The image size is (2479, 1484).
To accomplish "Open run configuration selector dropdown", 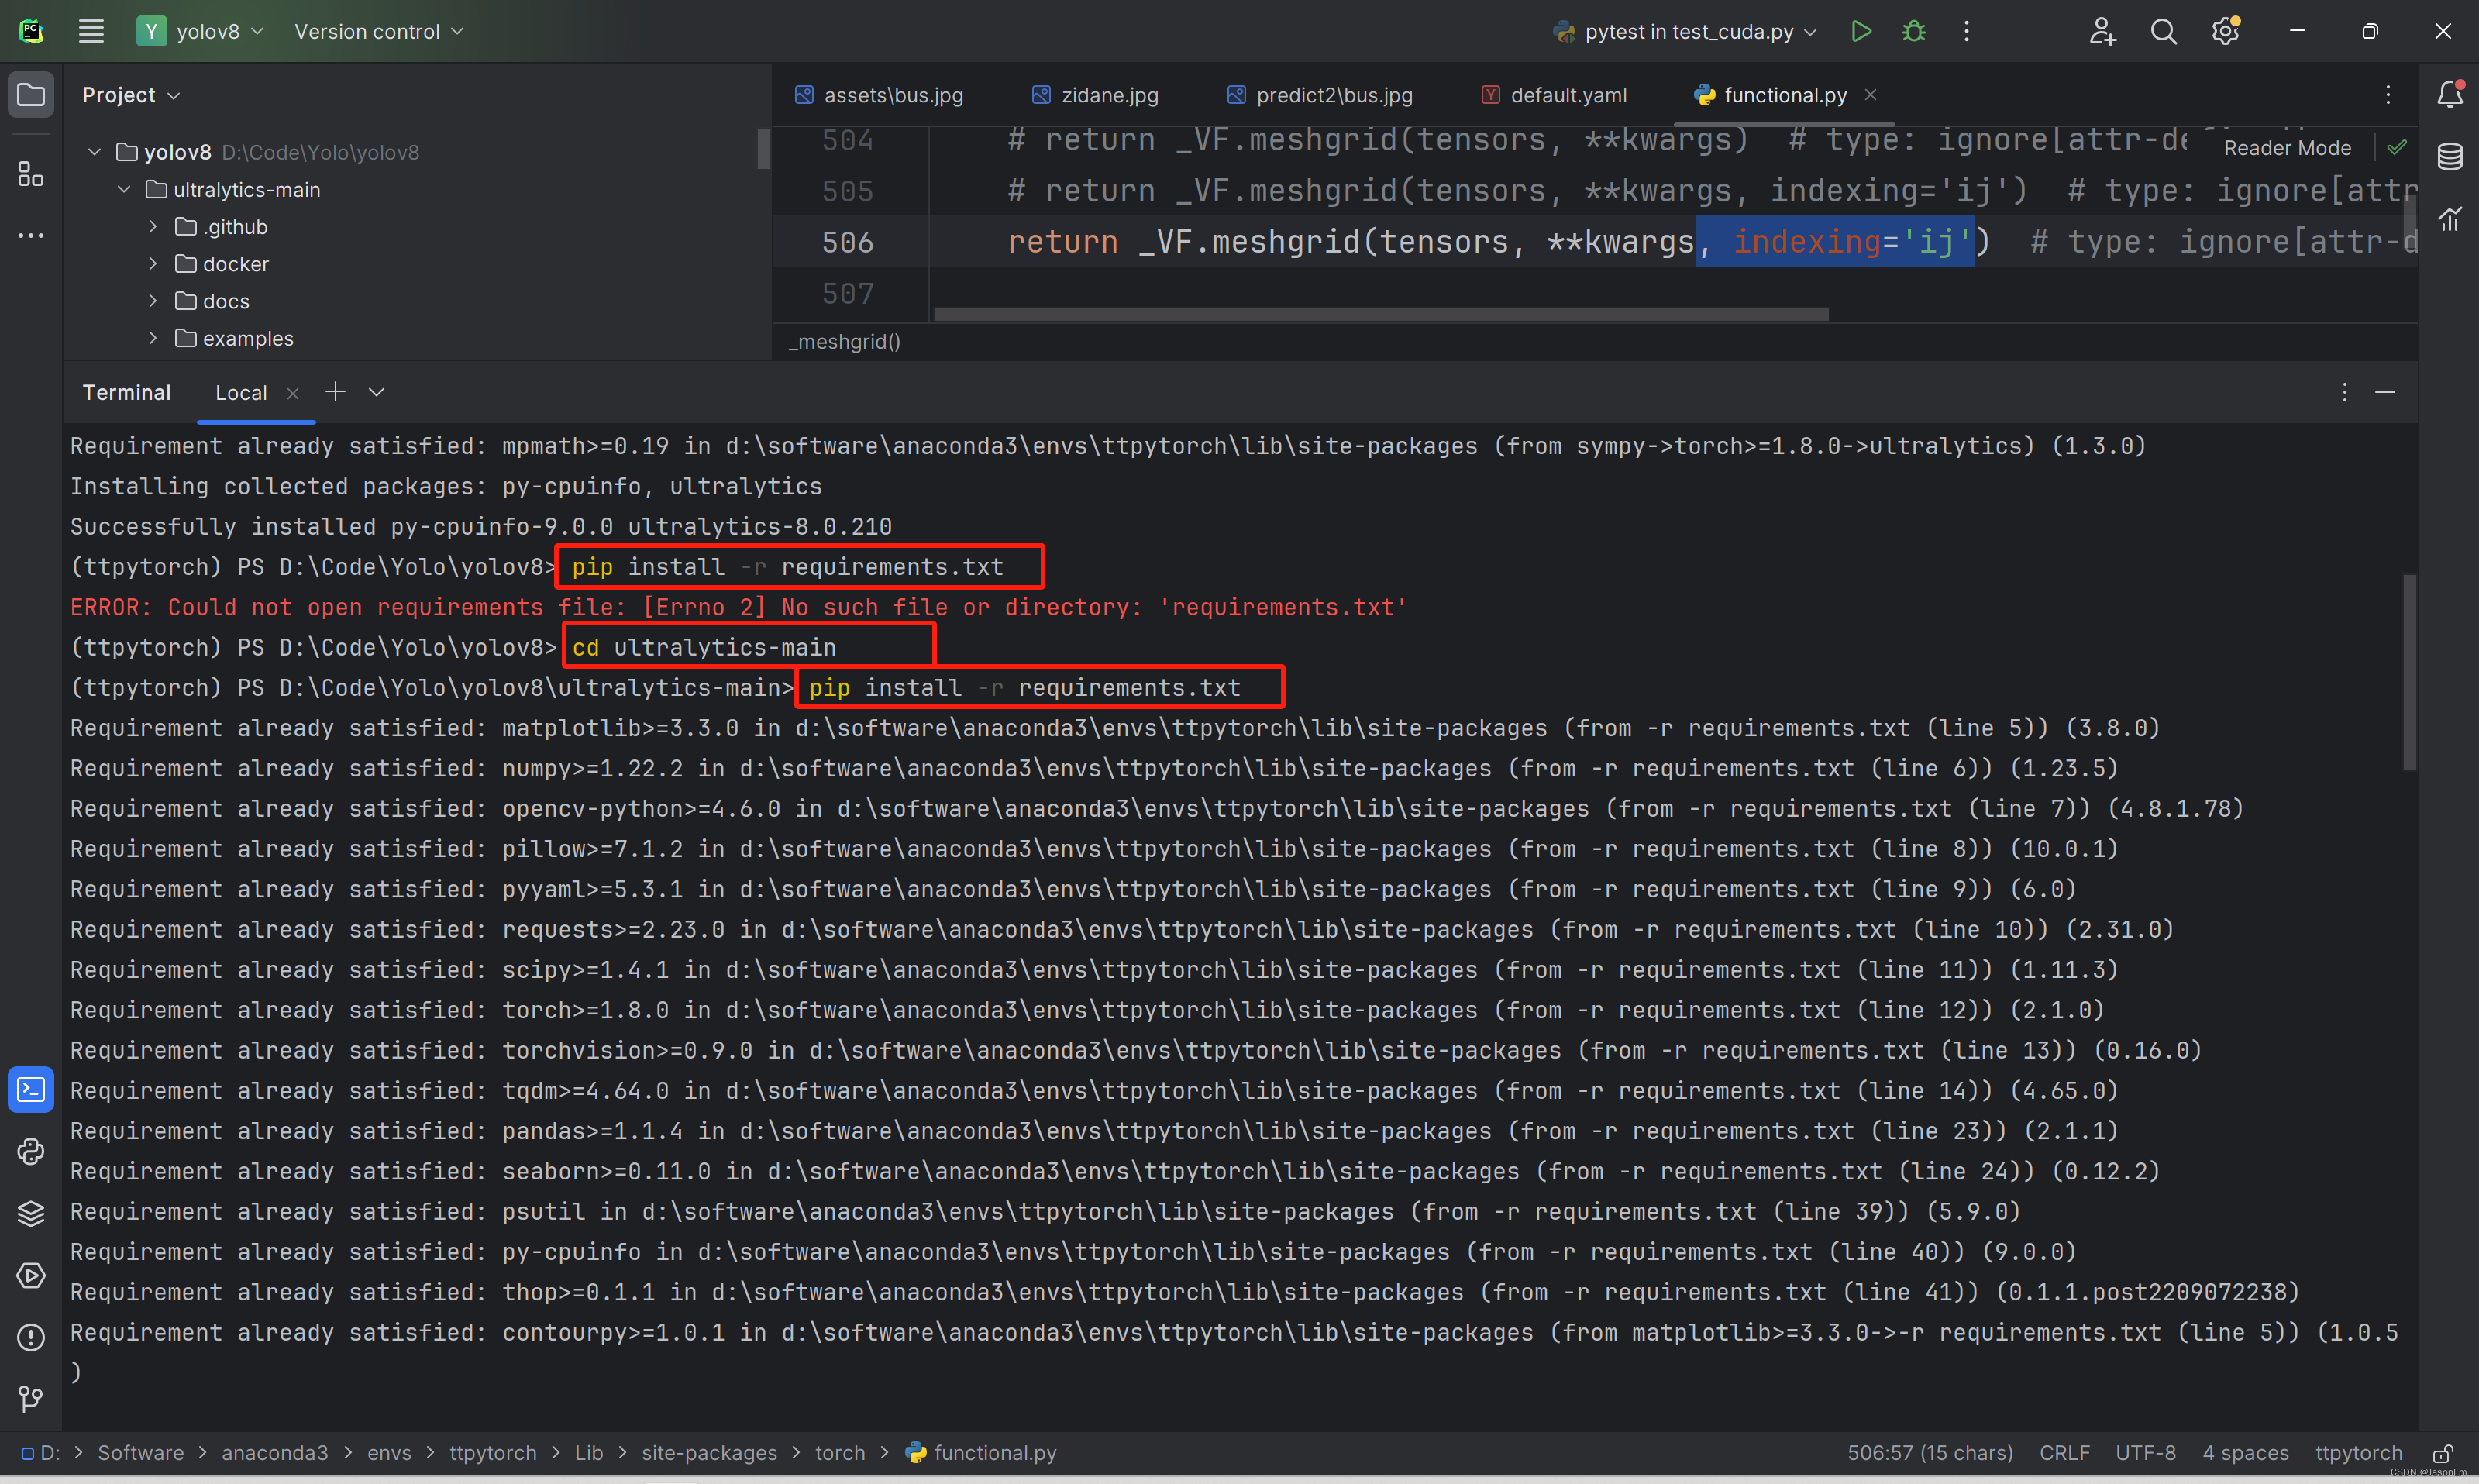I will click(1685, 31).
